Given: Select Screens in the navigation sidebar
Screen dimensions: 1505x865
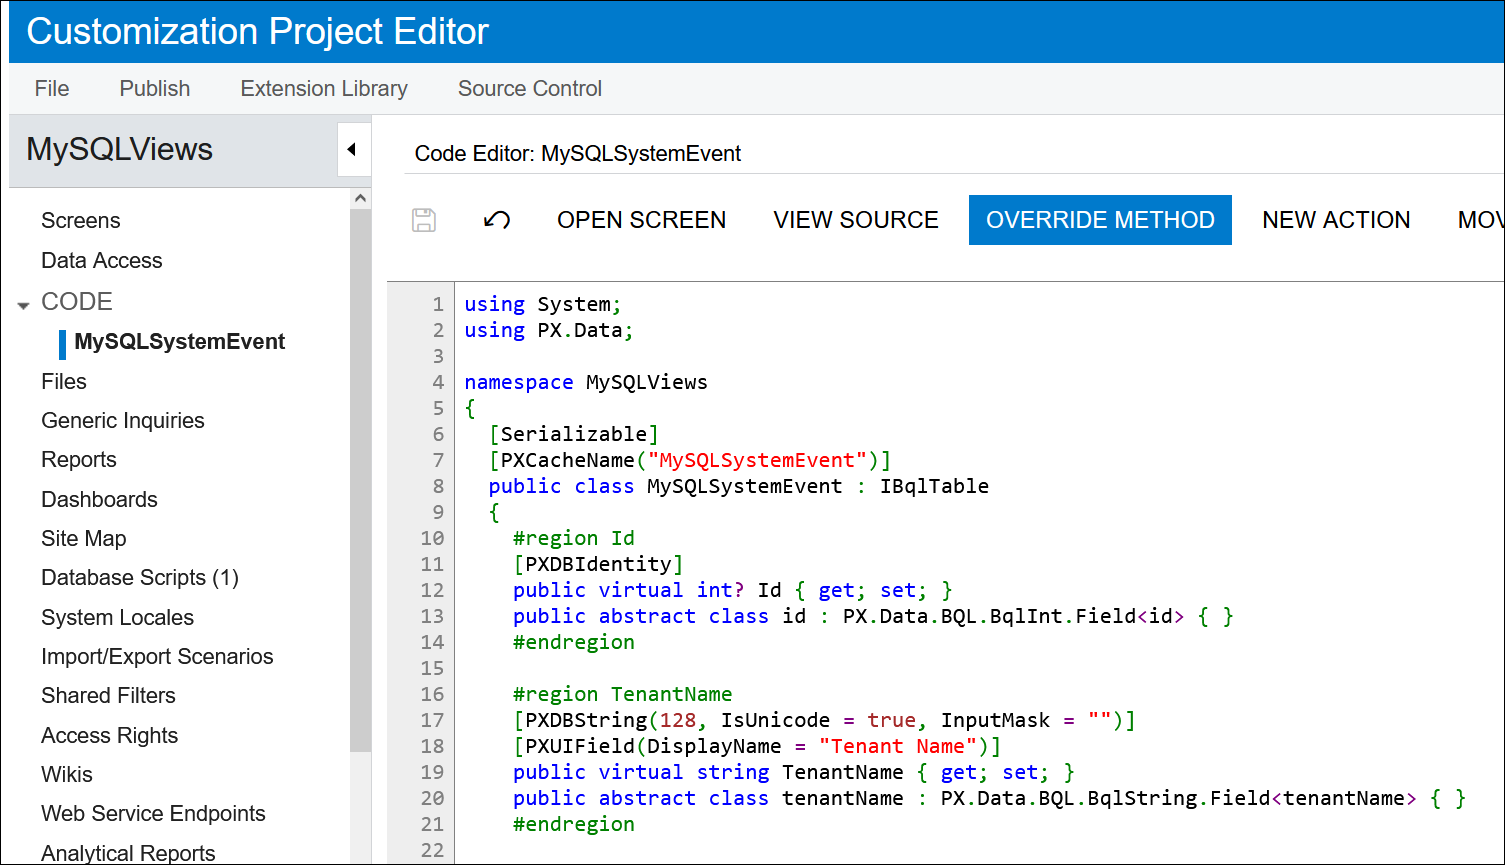Looking at the screenshot, I should pyautogui.click(x=80, y=220).
